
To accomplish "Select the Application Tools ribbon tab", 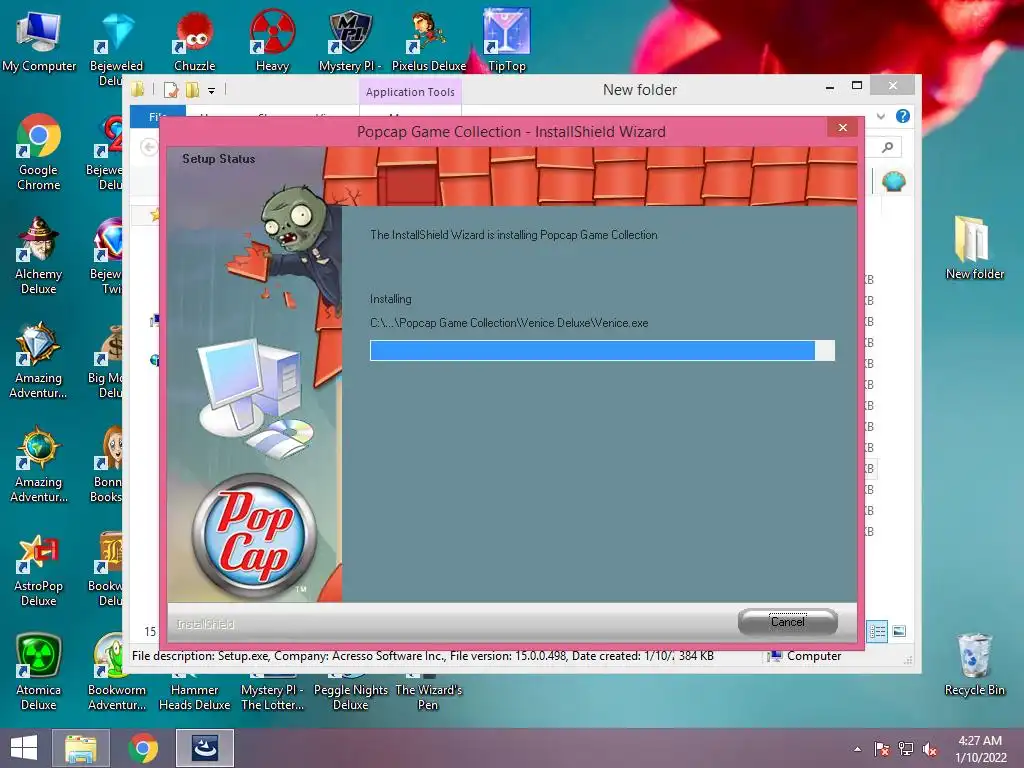I will [410, 92].
